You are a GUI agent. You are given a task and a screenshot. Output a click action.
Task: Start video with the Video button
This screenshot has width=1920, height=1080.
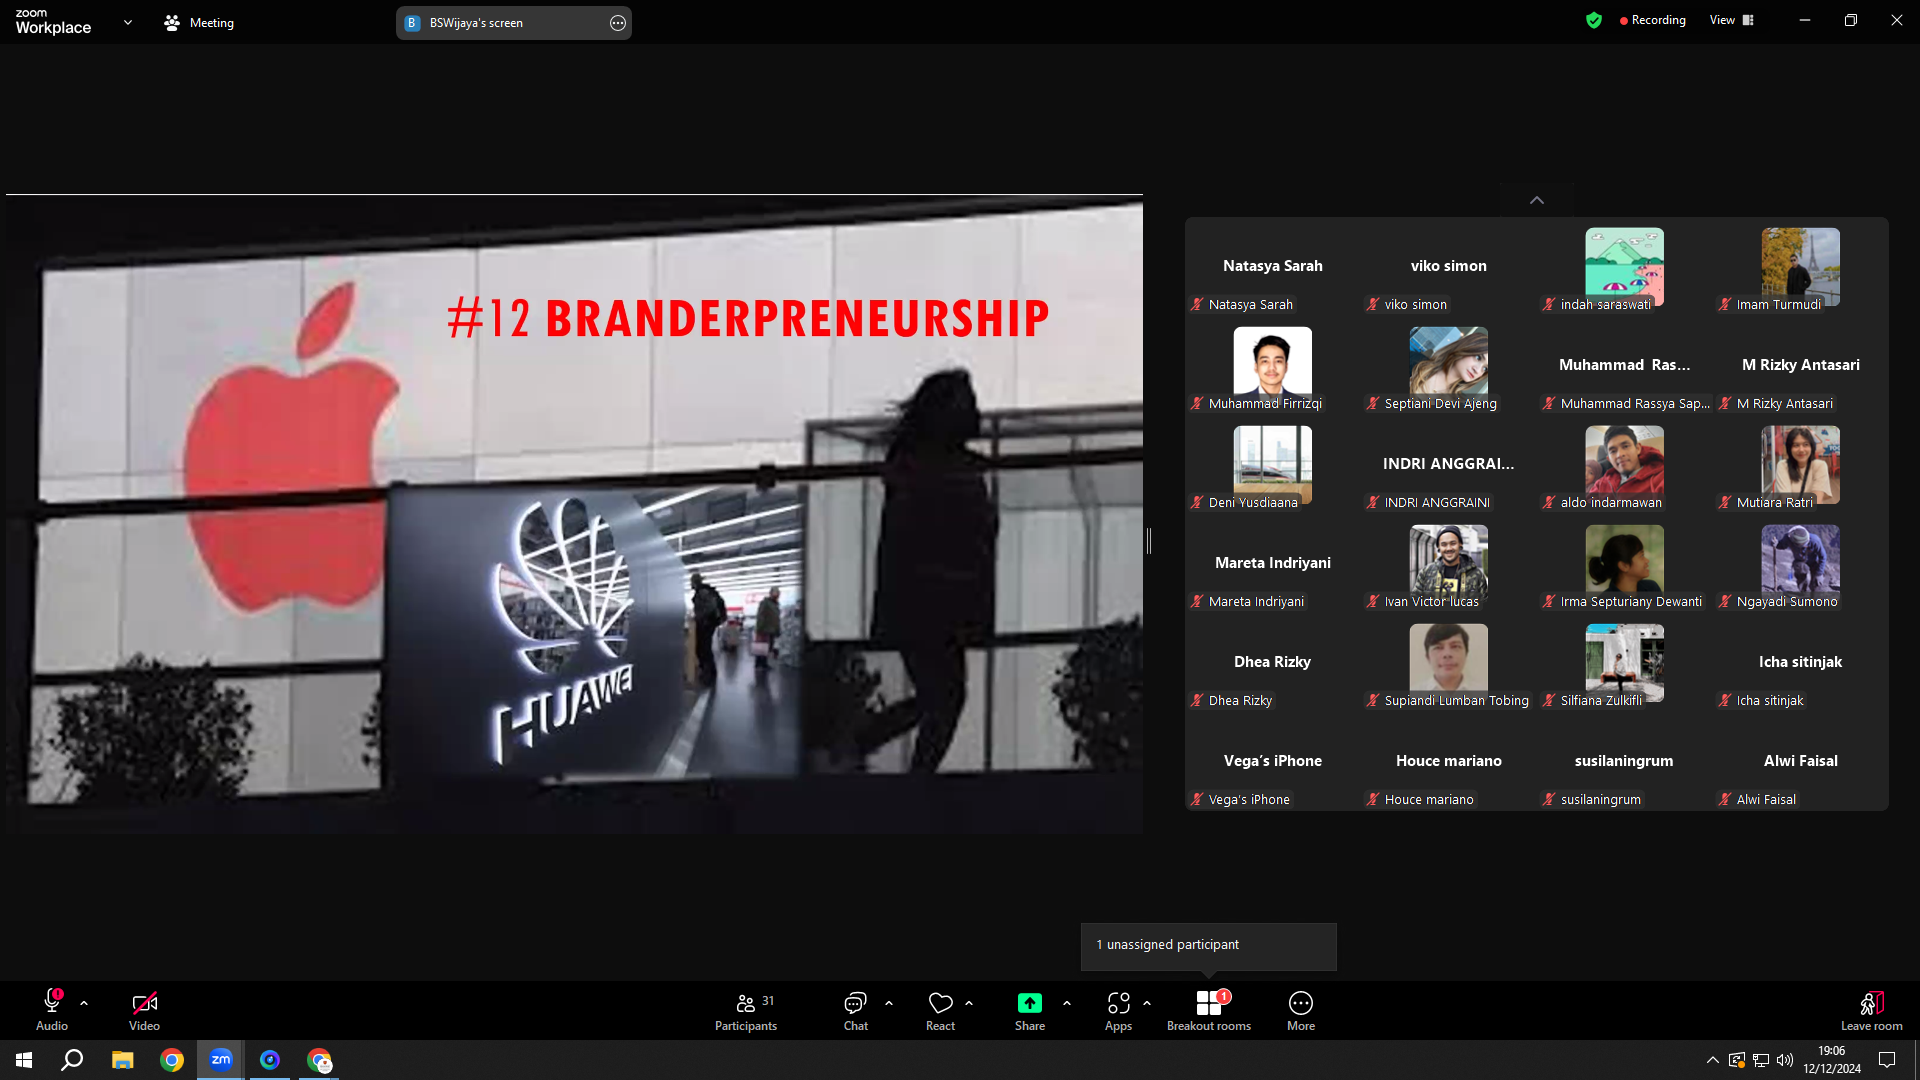[x=144, y=1010]
